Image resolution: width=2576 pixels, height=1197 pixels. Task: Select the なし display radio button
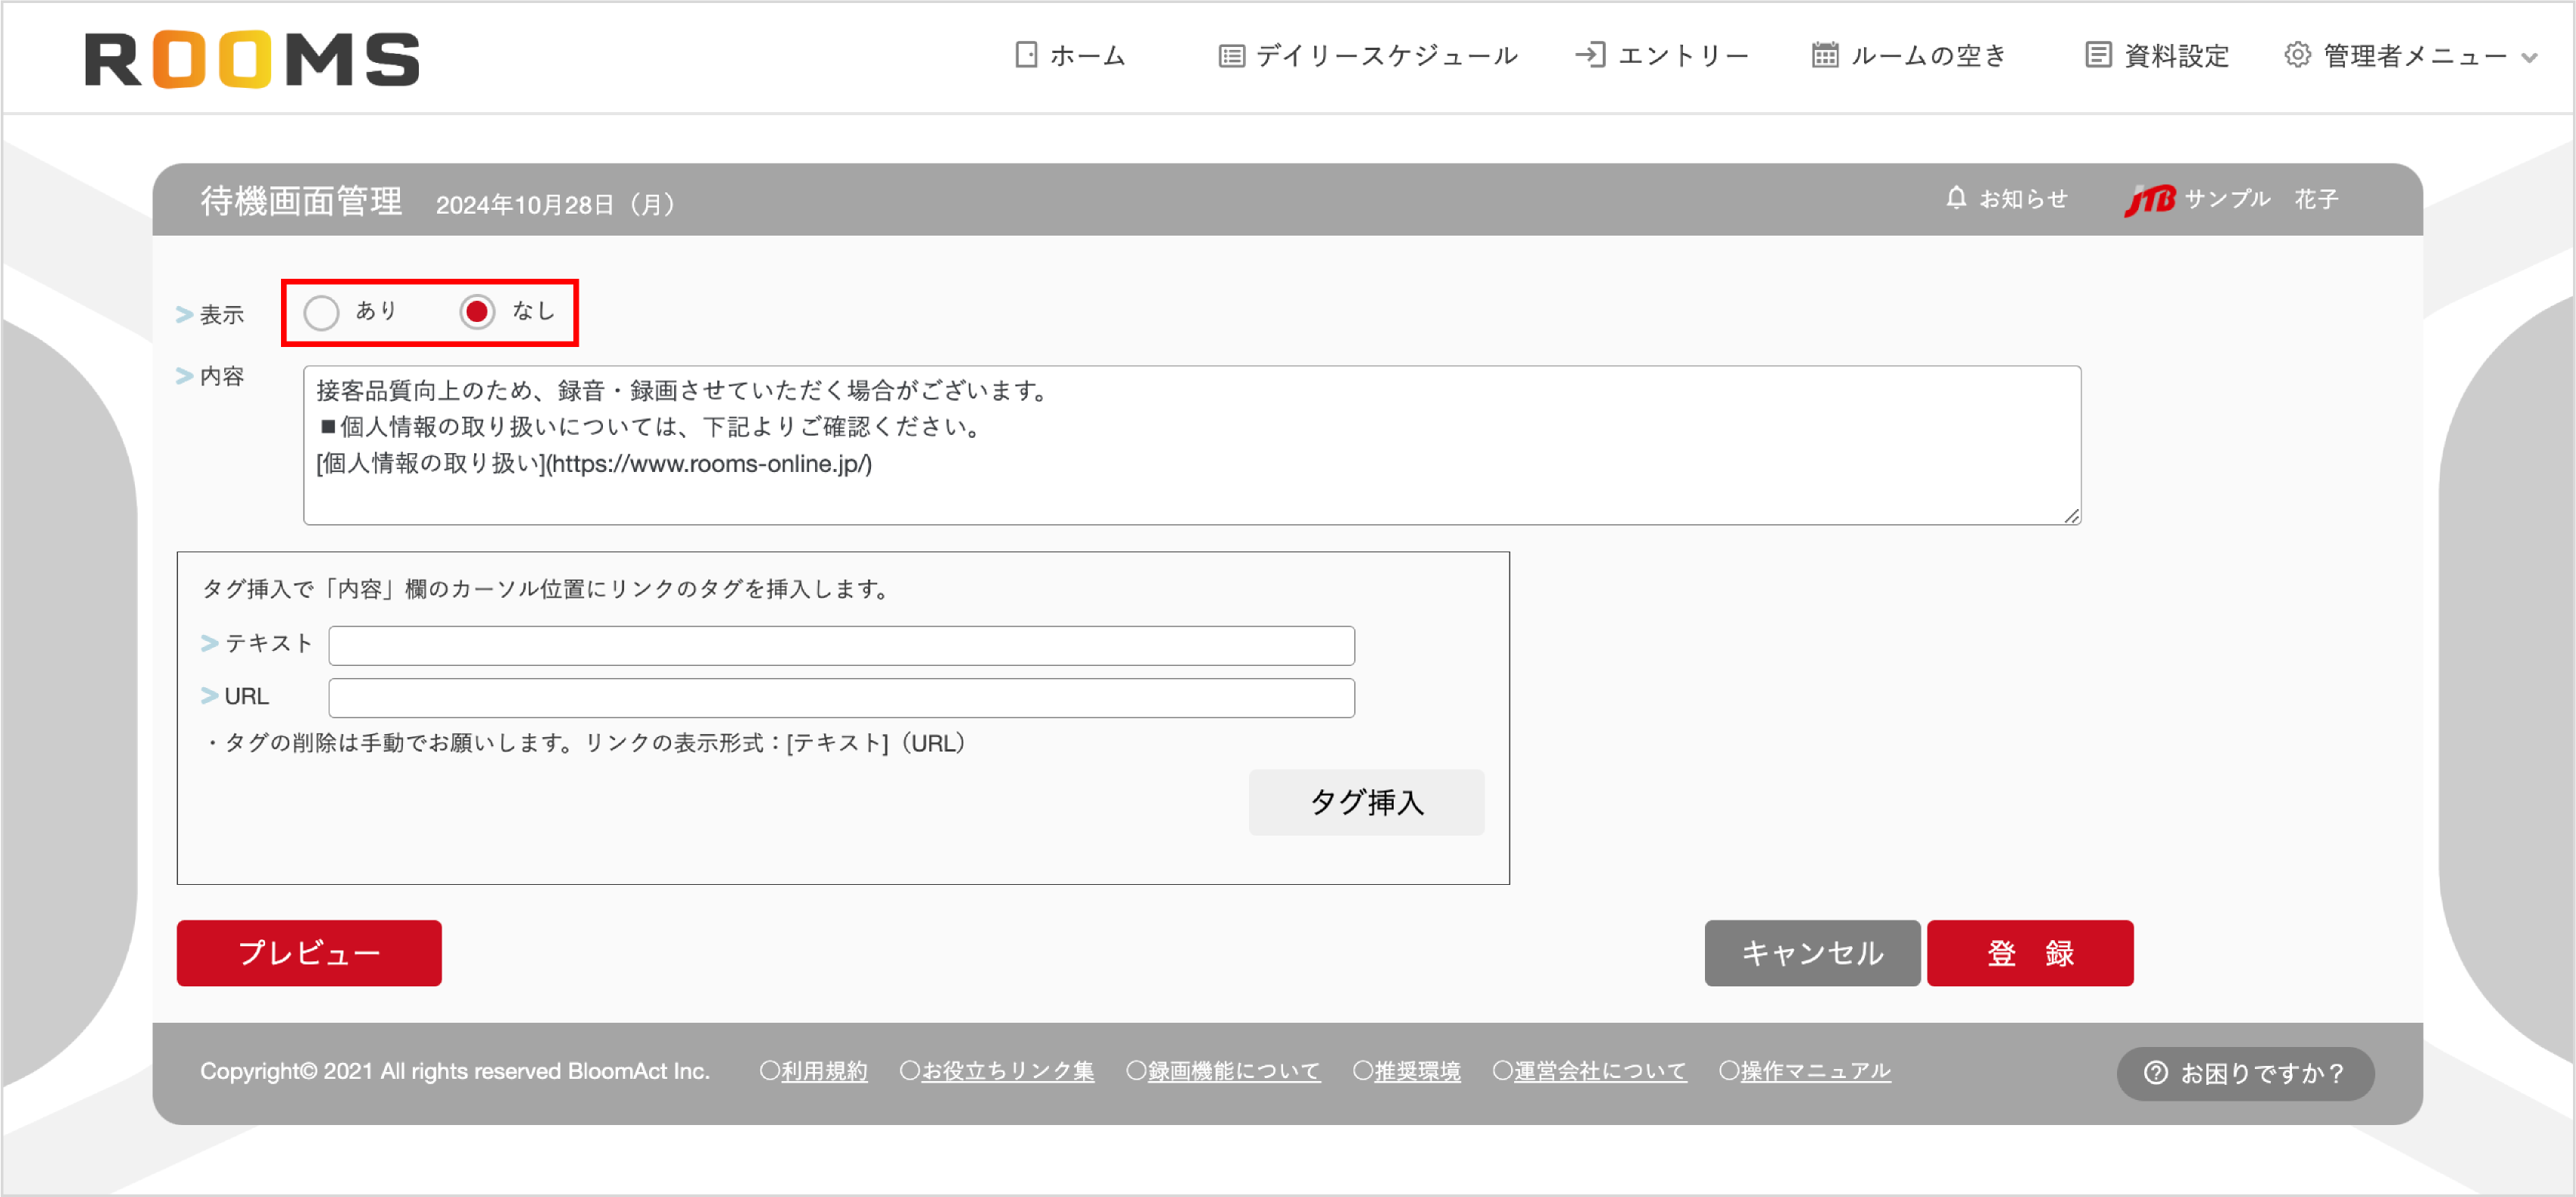(x=478, y=312)
